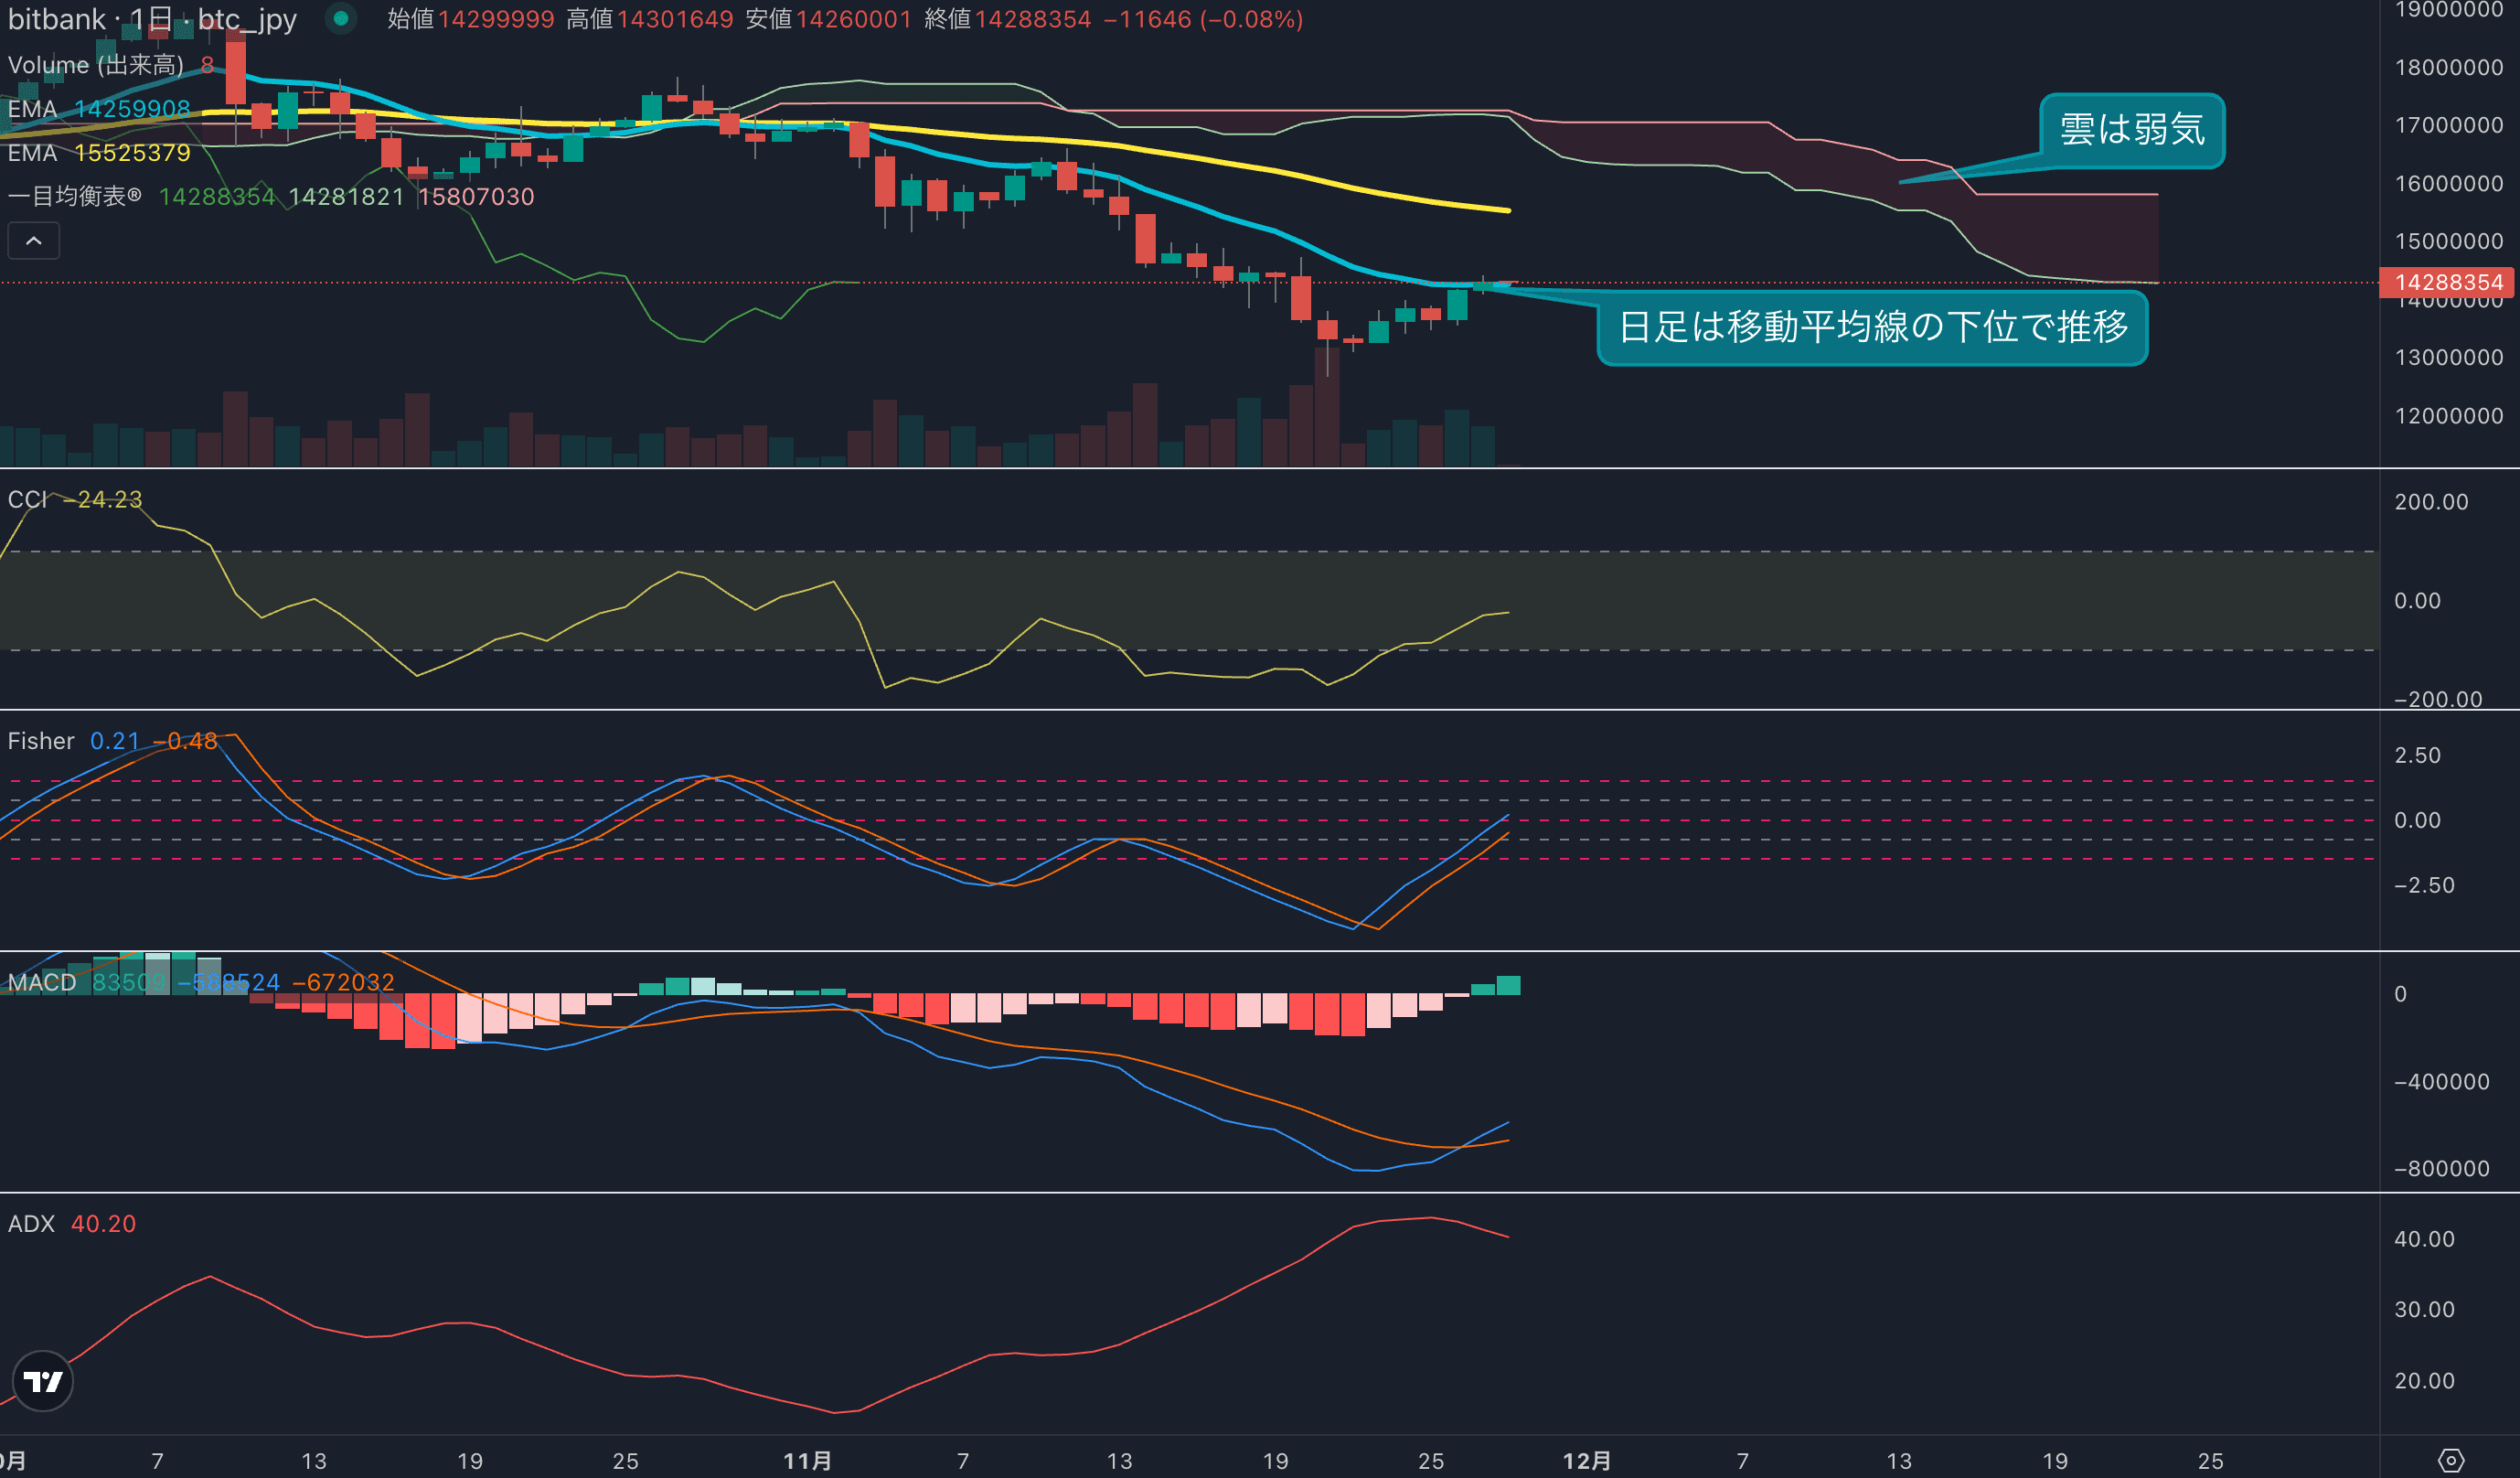
Task: Click the 19000000 price scale label
Action: point(2448,10)
